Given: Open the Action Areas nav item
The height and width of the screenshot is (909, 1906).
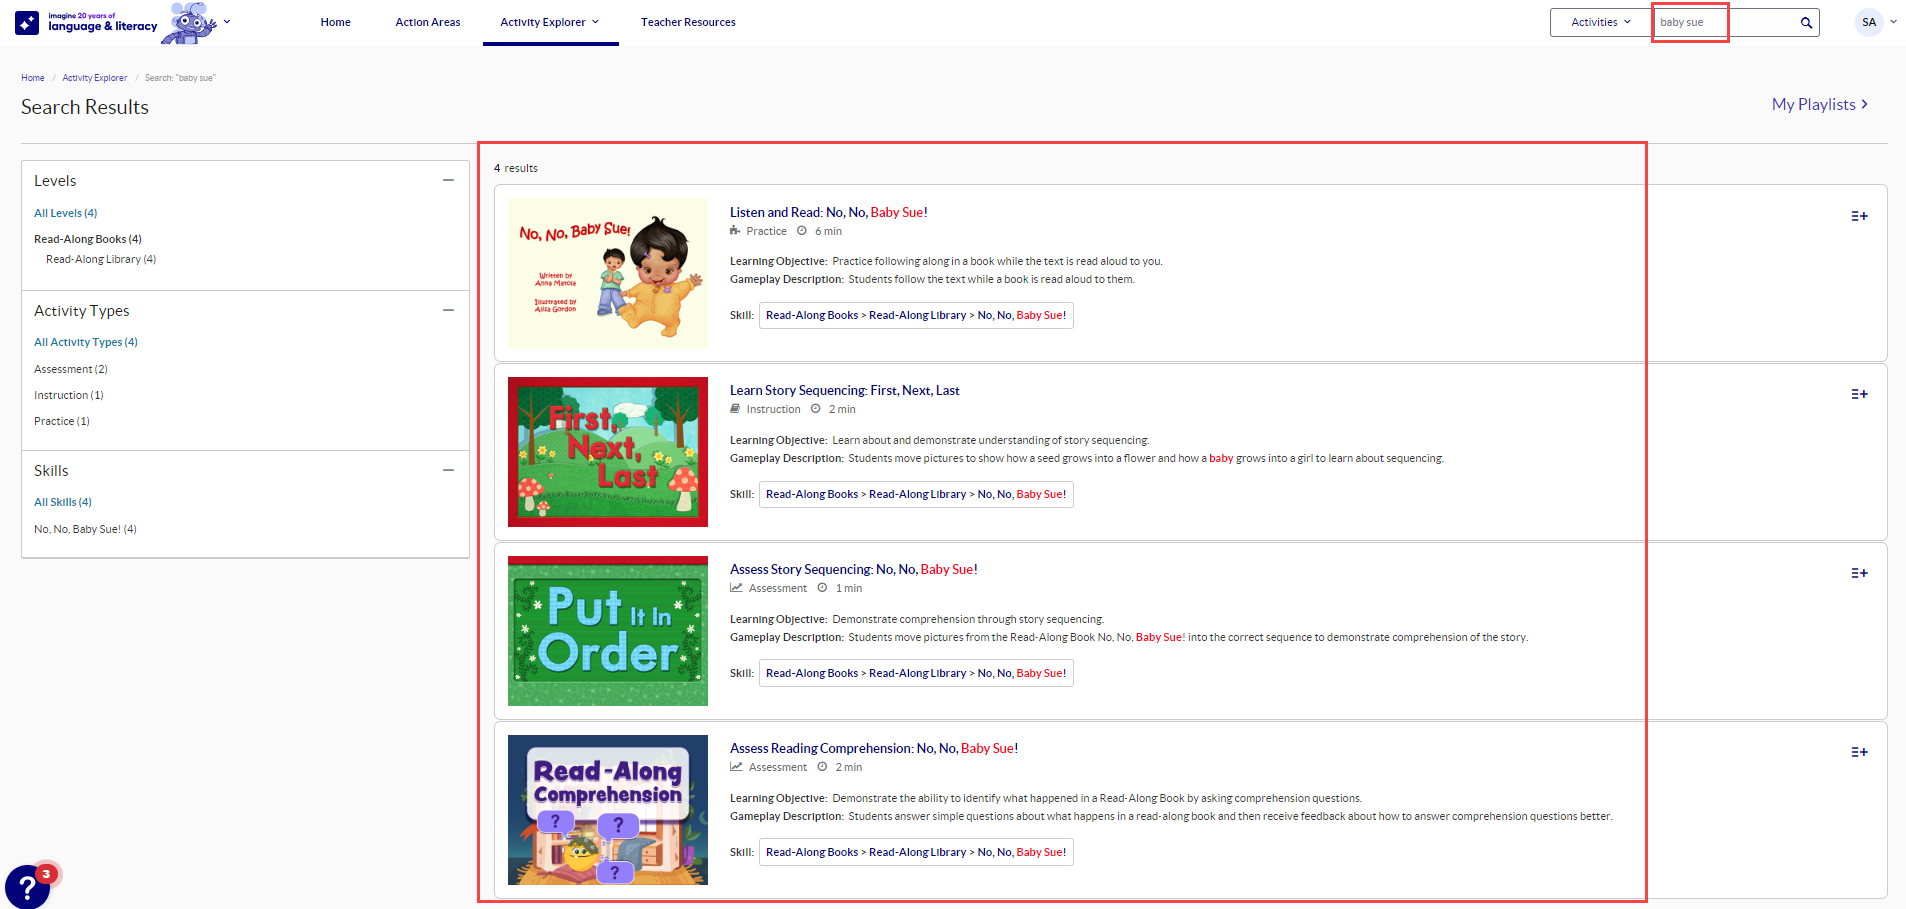Looking at the screenshot, I should click(x=428, y=22).
